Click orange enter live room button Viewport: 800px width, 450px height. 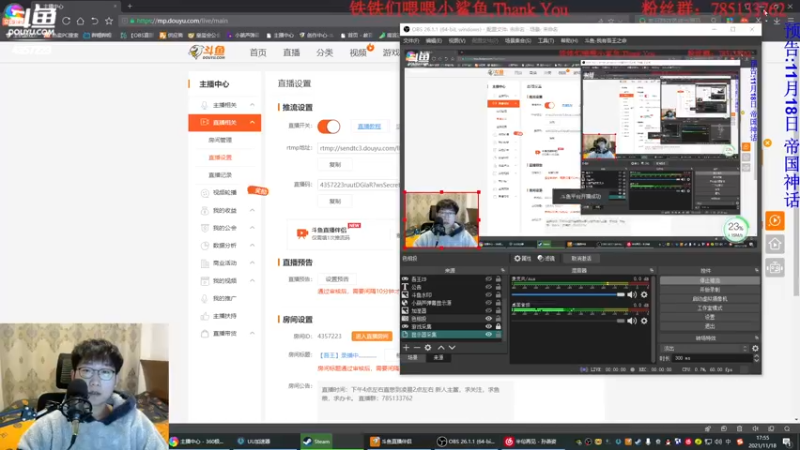[372, 336]
